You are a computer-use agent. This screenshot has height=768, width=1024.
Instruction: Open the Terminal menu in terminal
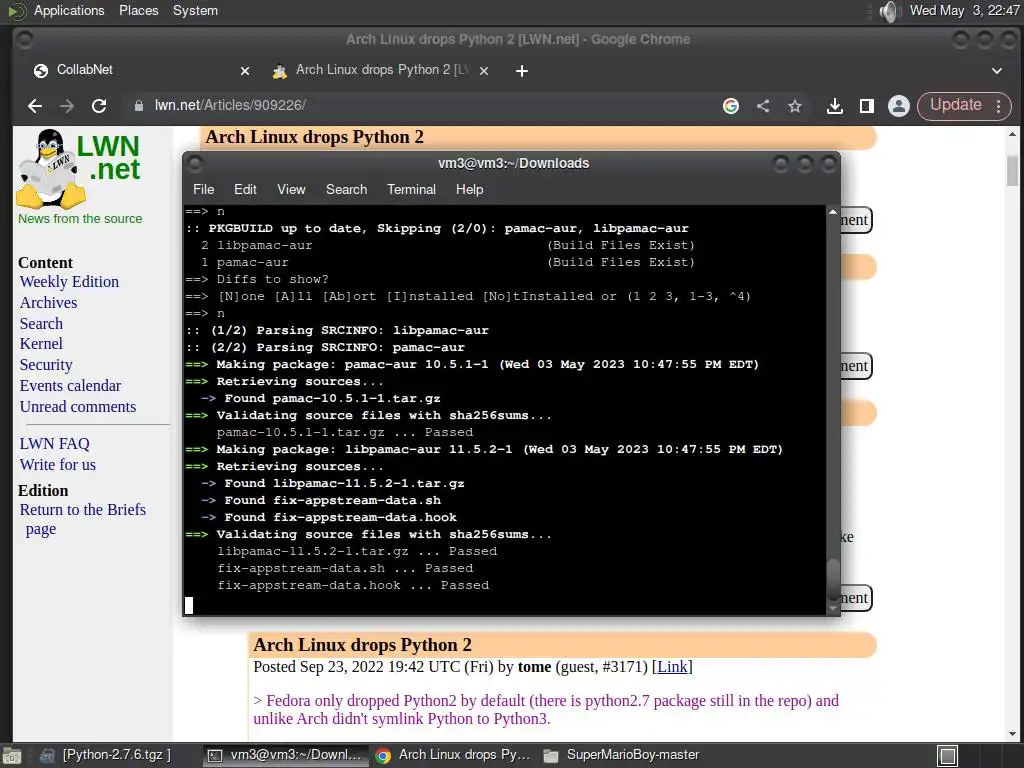tap(411, 189)
